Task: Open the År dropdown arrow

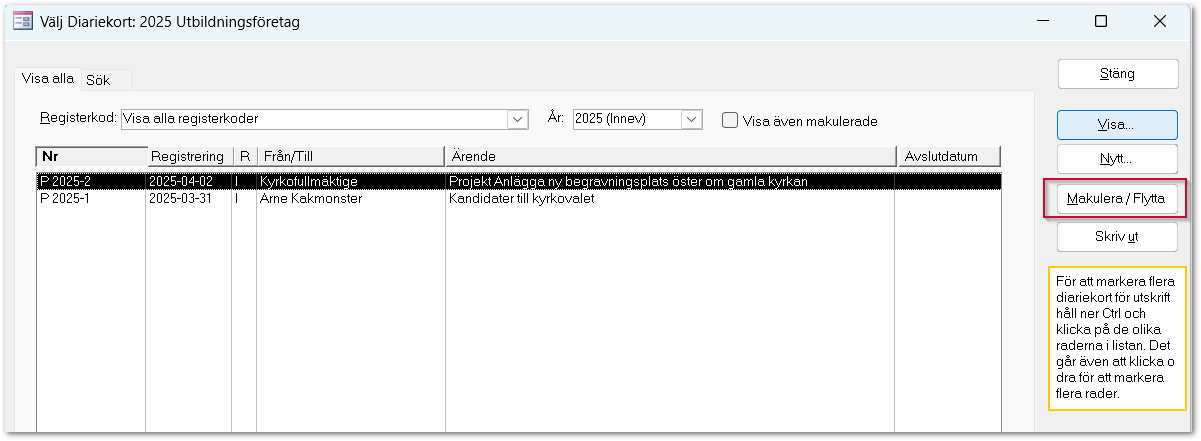Action: pyautogui.click(x=692, y=119)
